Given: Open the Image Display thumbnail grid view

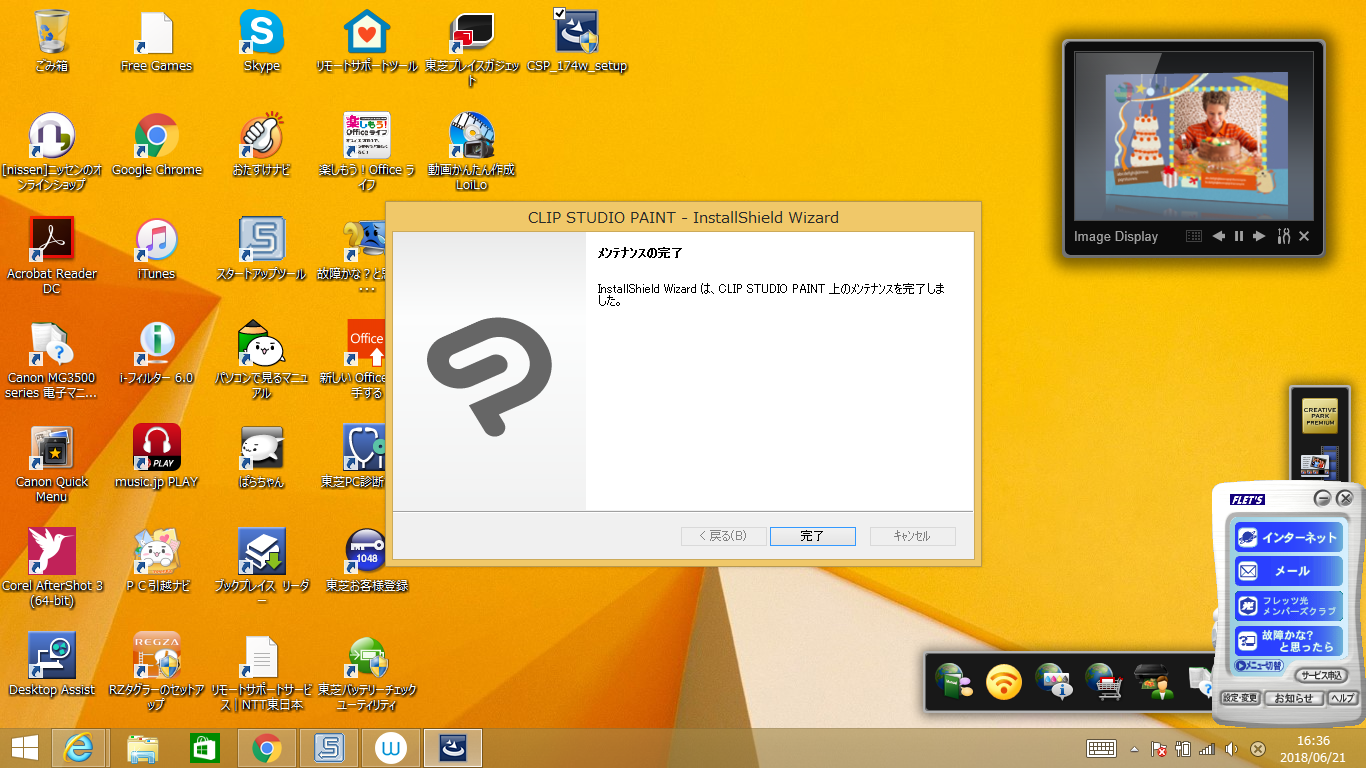Looking at the screenshot, I should 1194,237.
